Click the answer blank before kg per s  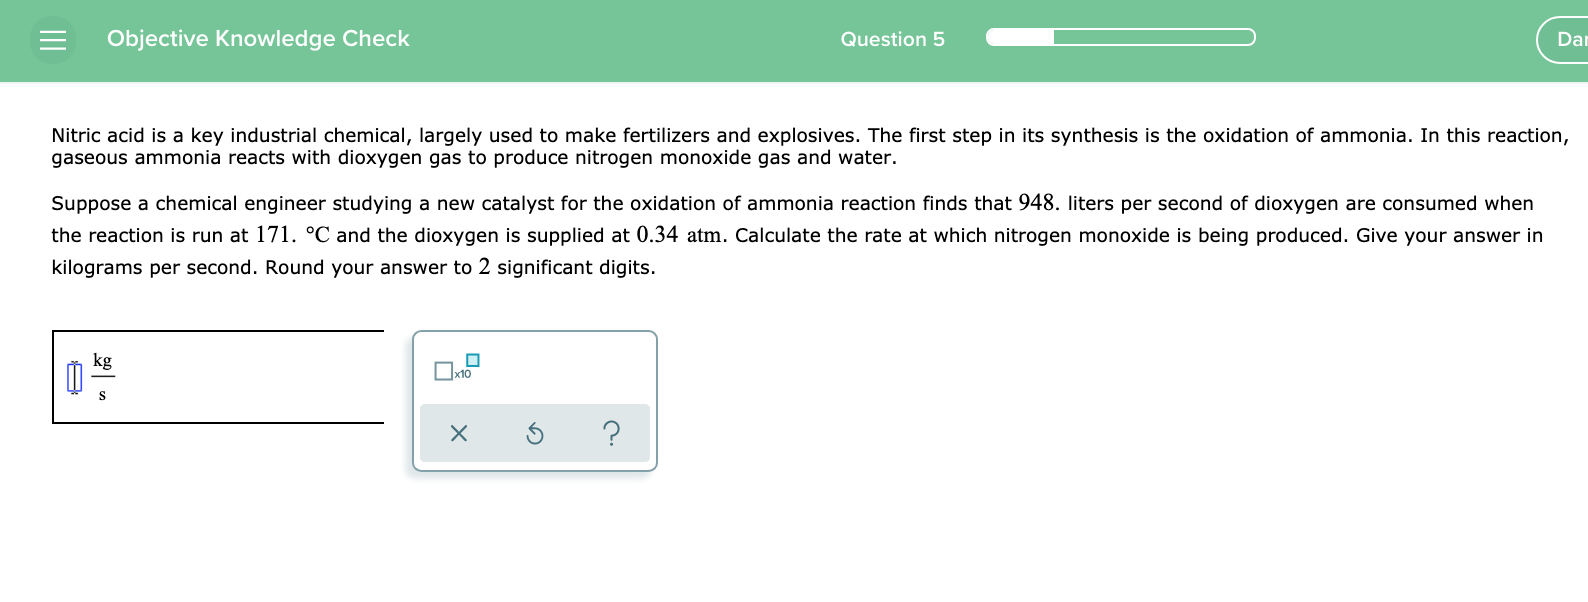[x=74, y=377]
